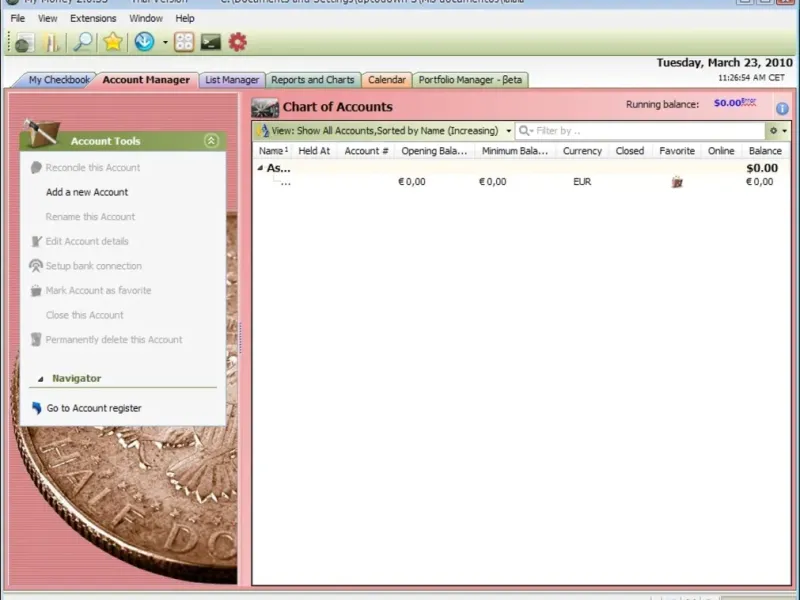Switch to List Manager tab
Viewport: 800px width, 600px height.
pyautogui.click(x=232, y=80)
